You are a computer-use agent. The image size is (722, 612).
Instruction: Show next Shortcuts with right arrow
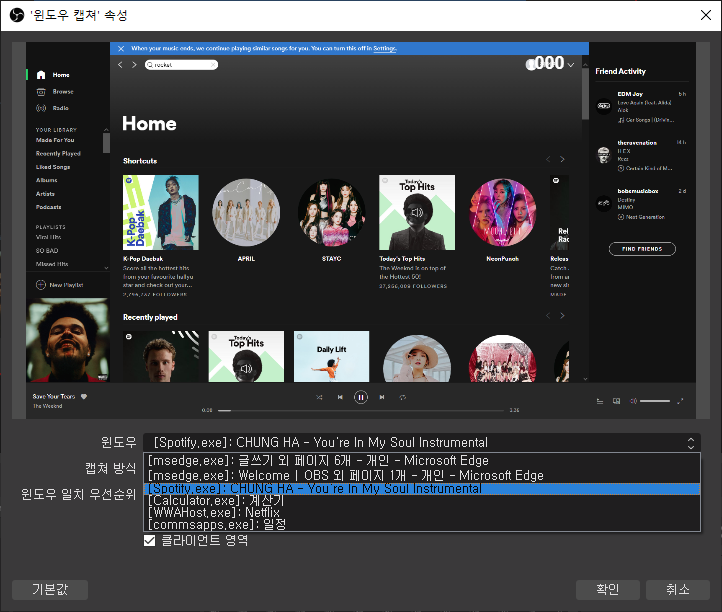pos(562,159)
